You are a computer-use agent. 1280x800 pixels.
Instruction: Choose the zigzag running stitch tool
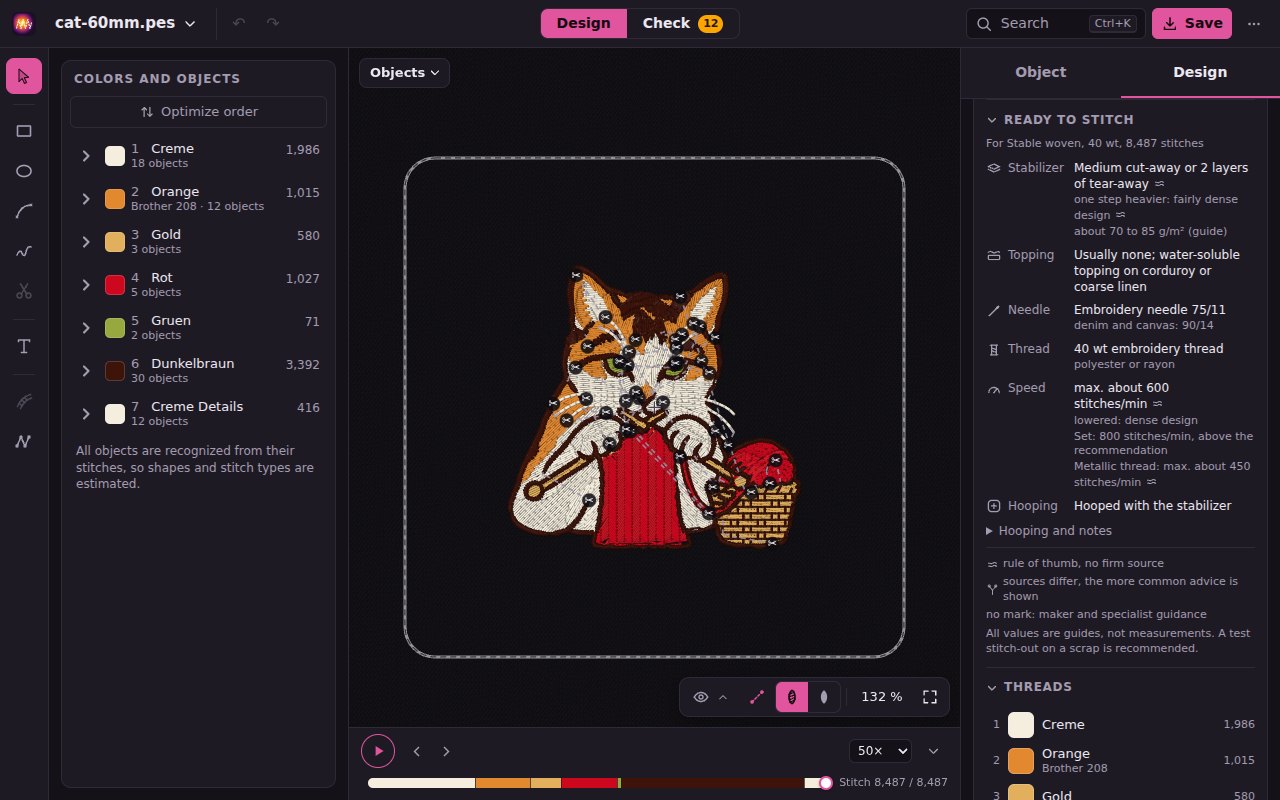click(24, 441)
